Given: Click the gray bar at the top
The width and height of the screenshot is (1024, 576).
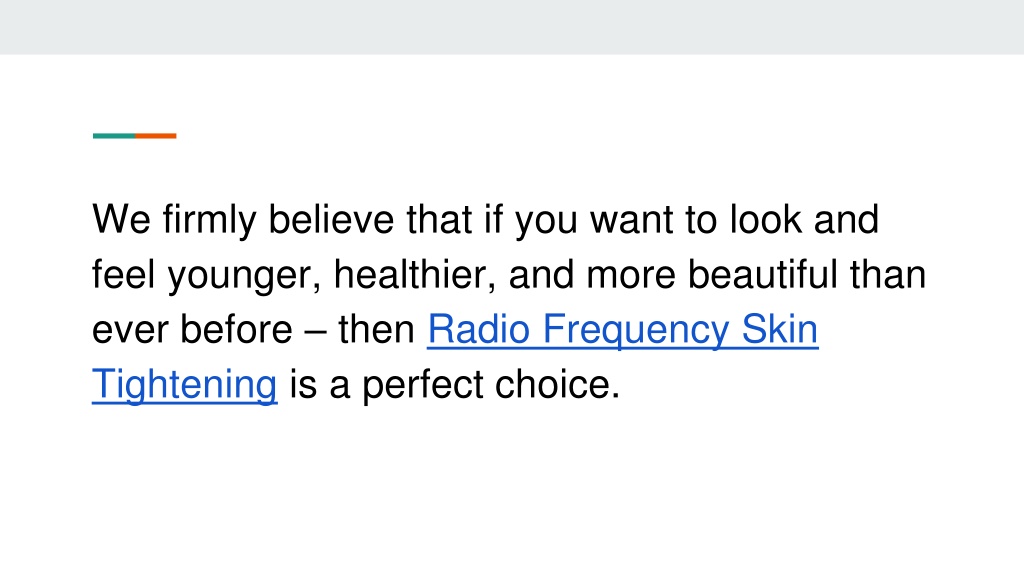Looking at the screenshot, I should pyautogui.click(x=512, y=27).
